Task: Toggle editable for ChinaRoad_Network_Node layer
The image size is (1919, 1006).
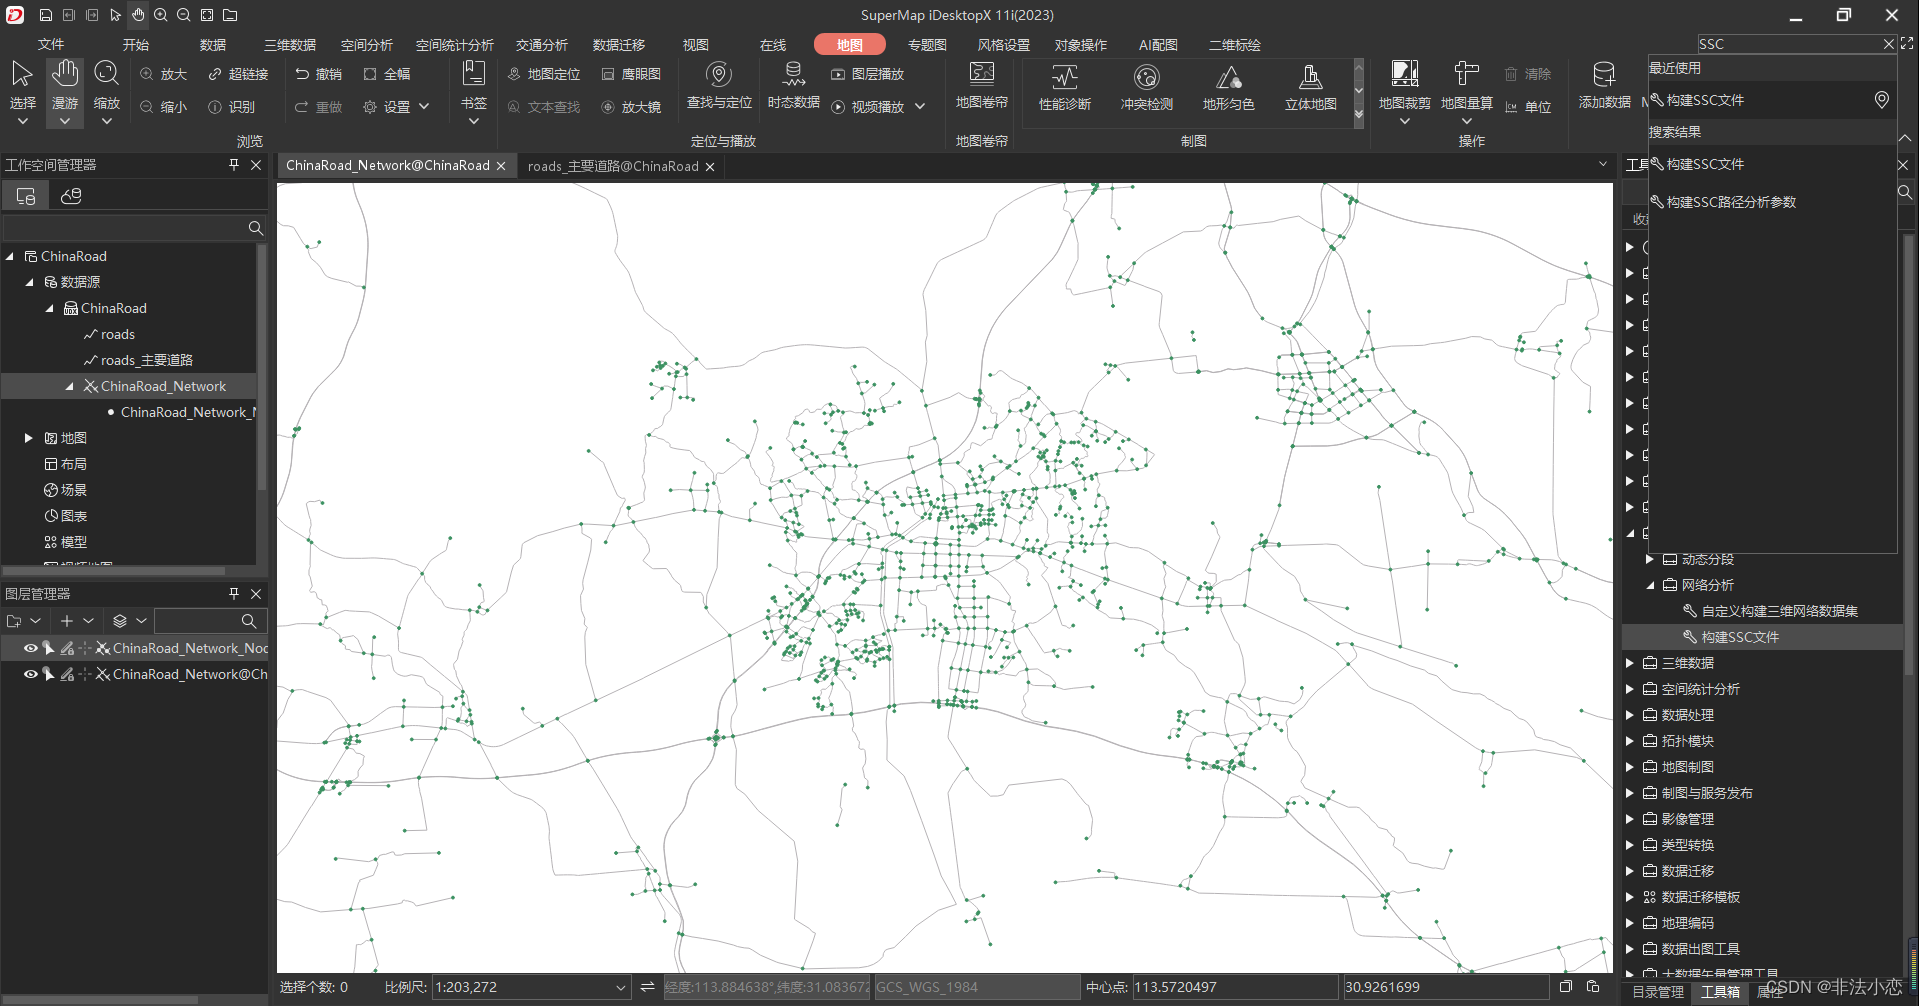Action: 67,648
